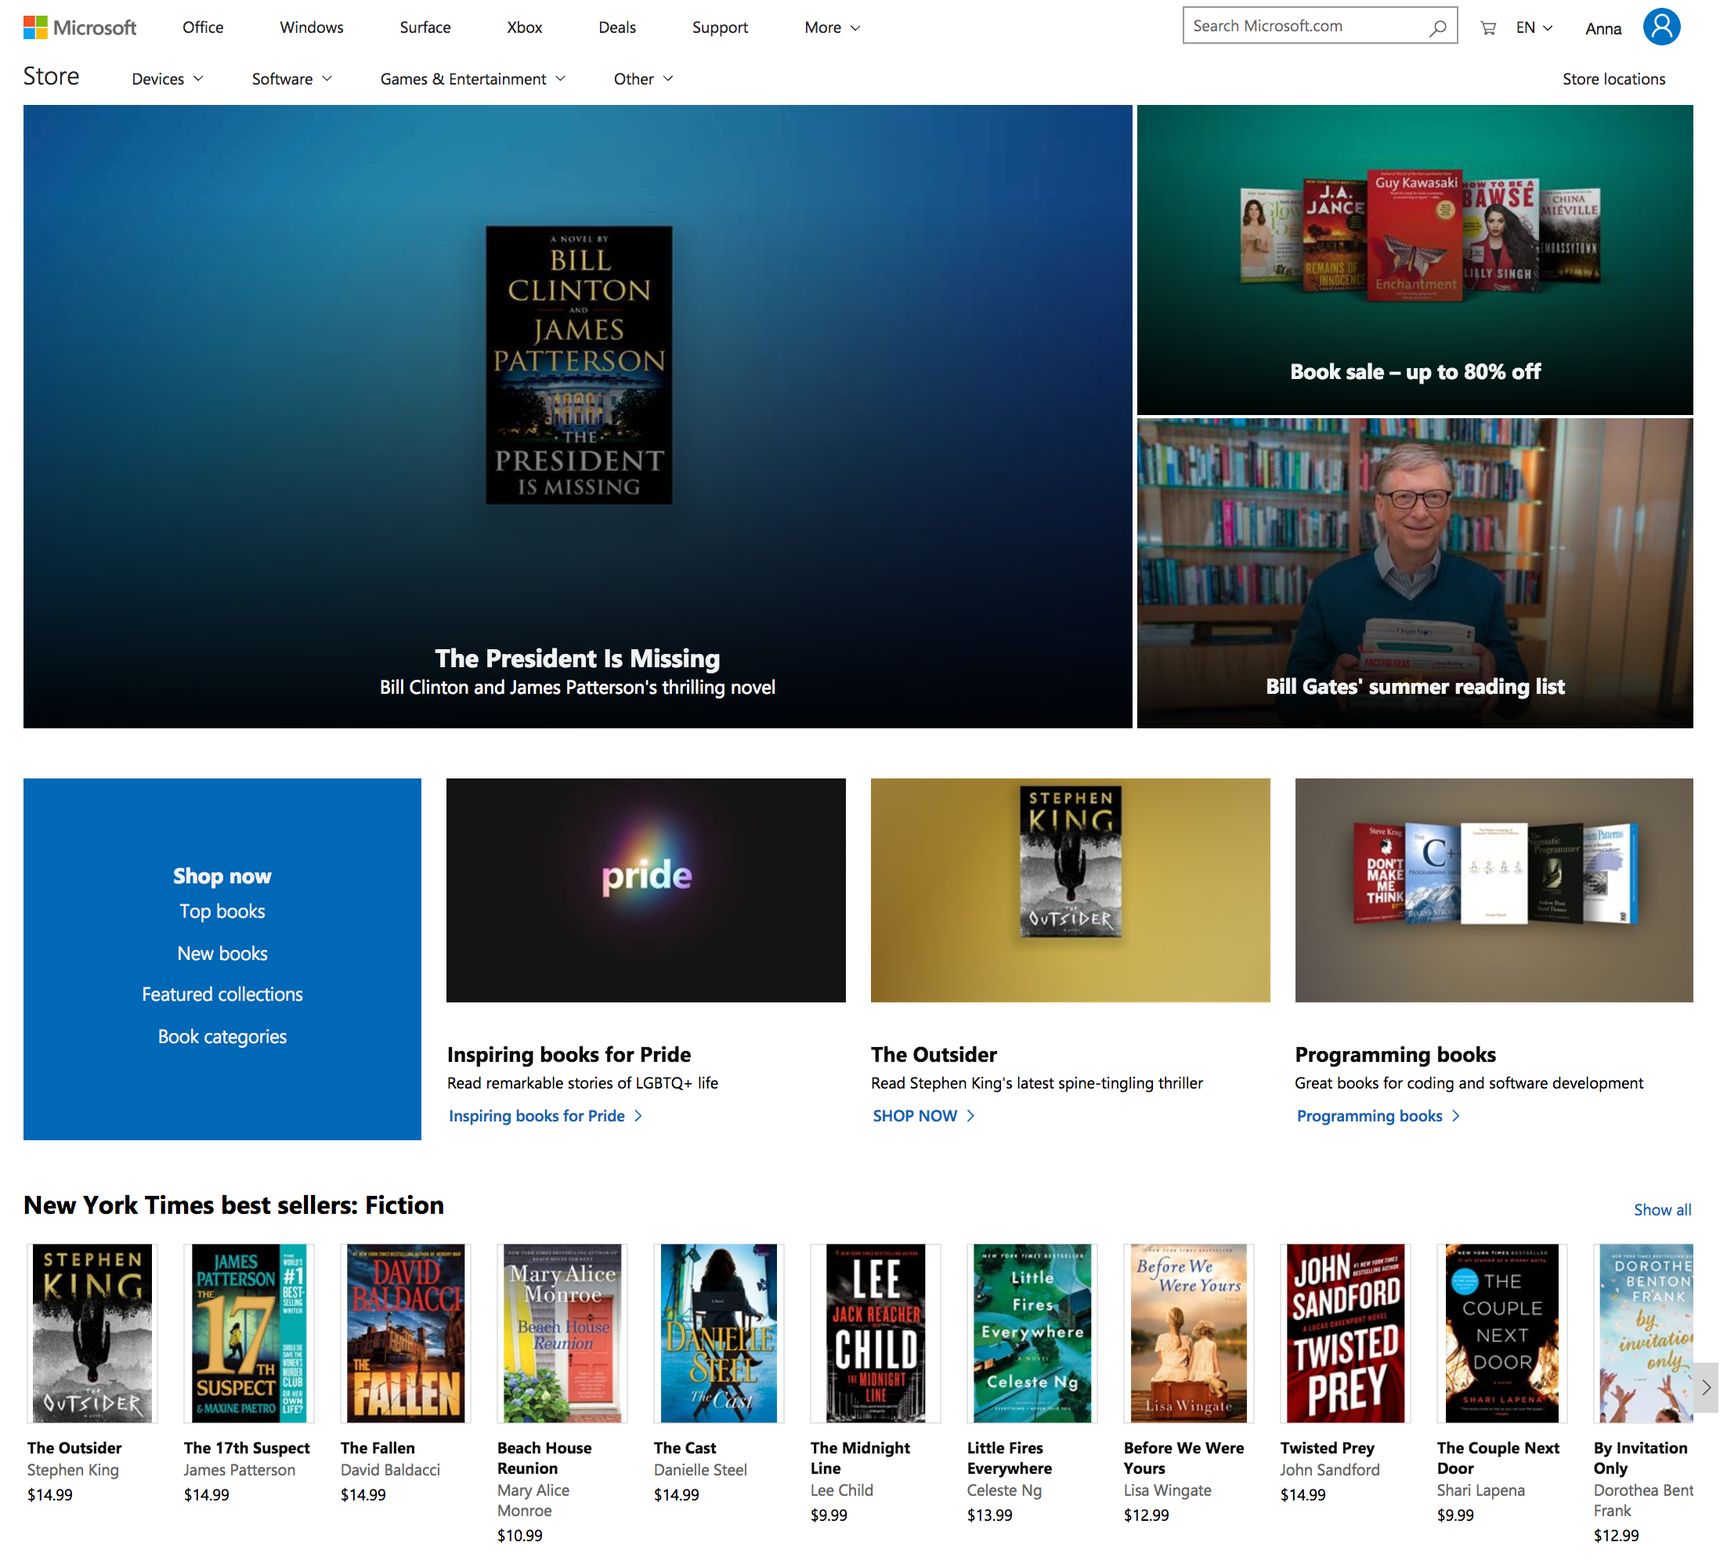Open the Xbox navigation item
Screen dimensions: 1720x1560
coord(524,28)
